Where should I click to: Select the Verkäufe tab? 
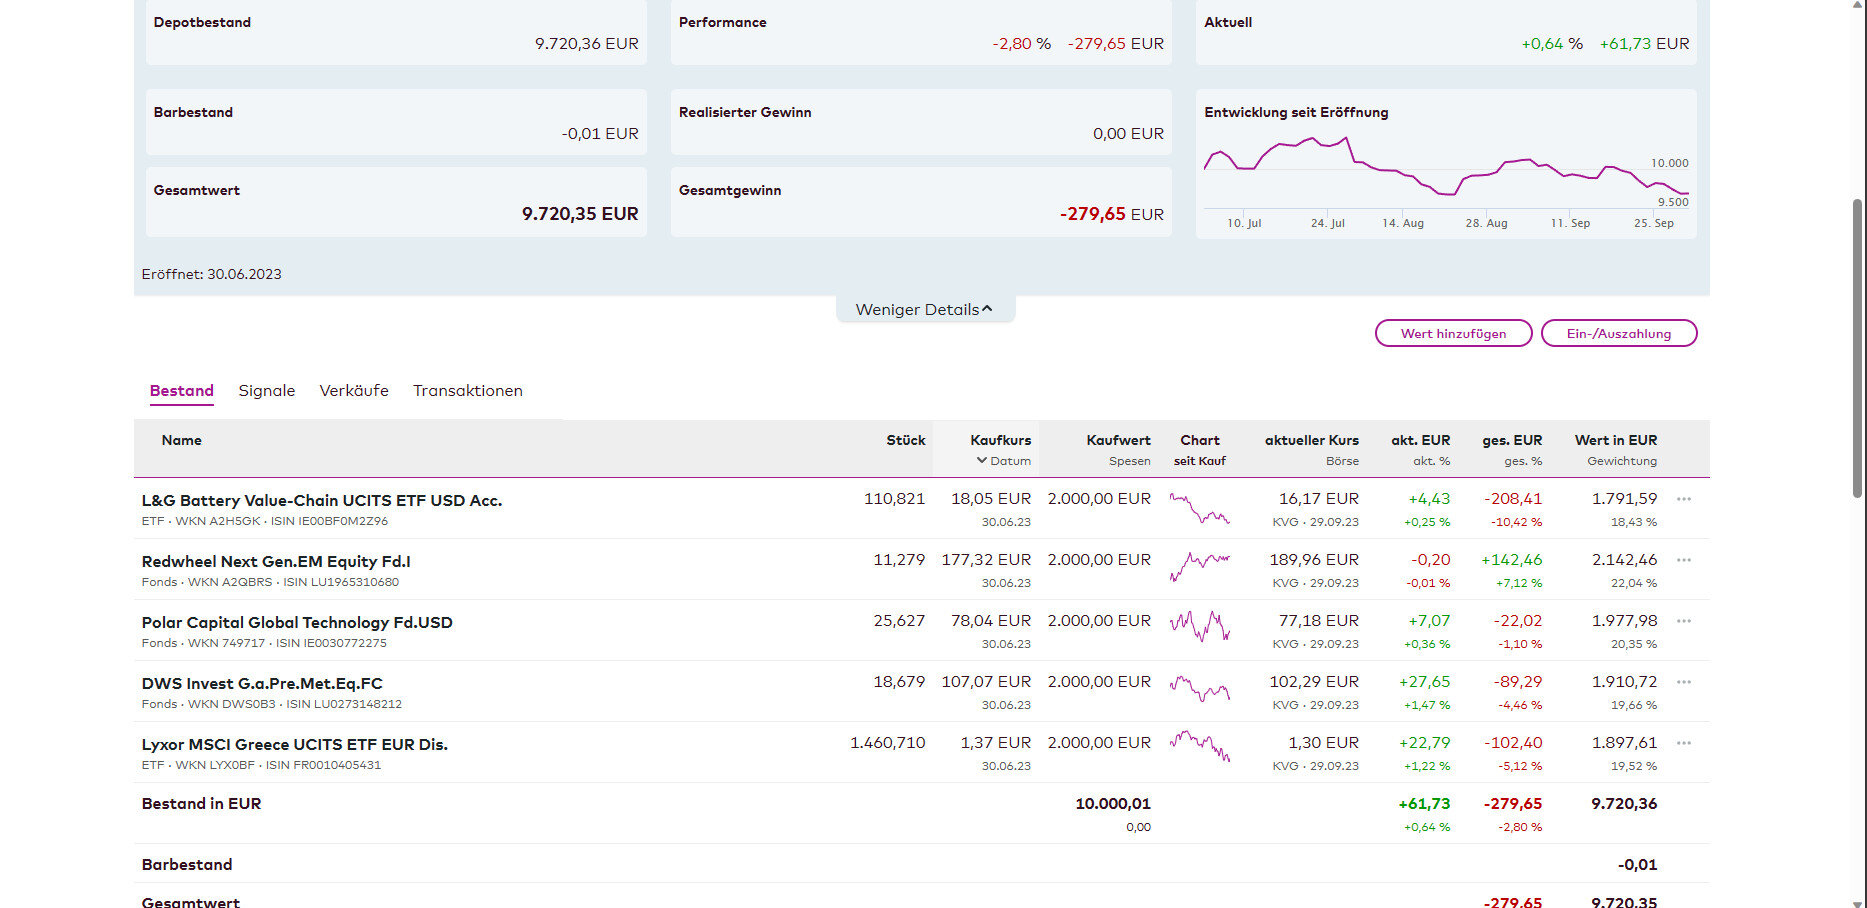(354, 391)
